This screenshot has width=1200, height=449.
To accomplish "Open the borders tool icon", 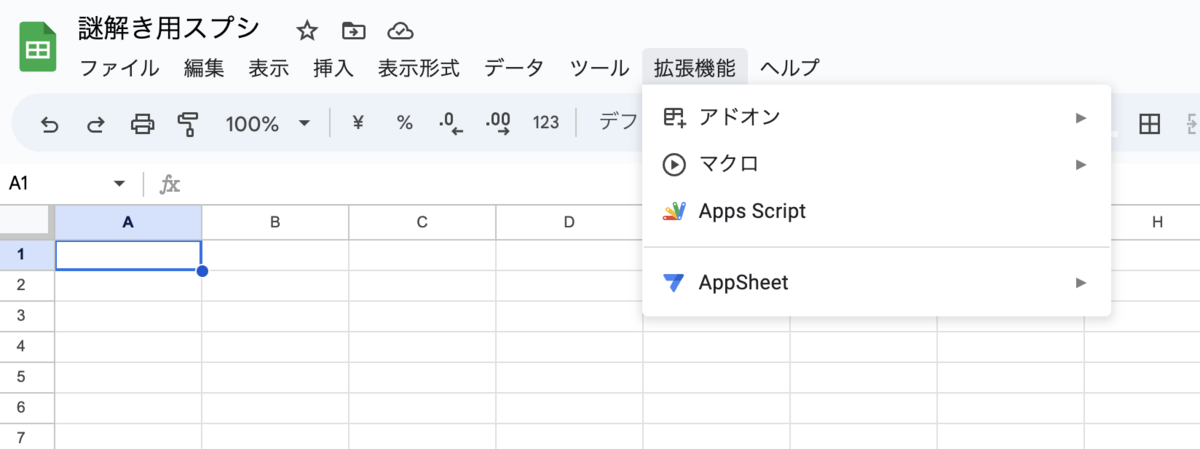I will [1150, 124].
